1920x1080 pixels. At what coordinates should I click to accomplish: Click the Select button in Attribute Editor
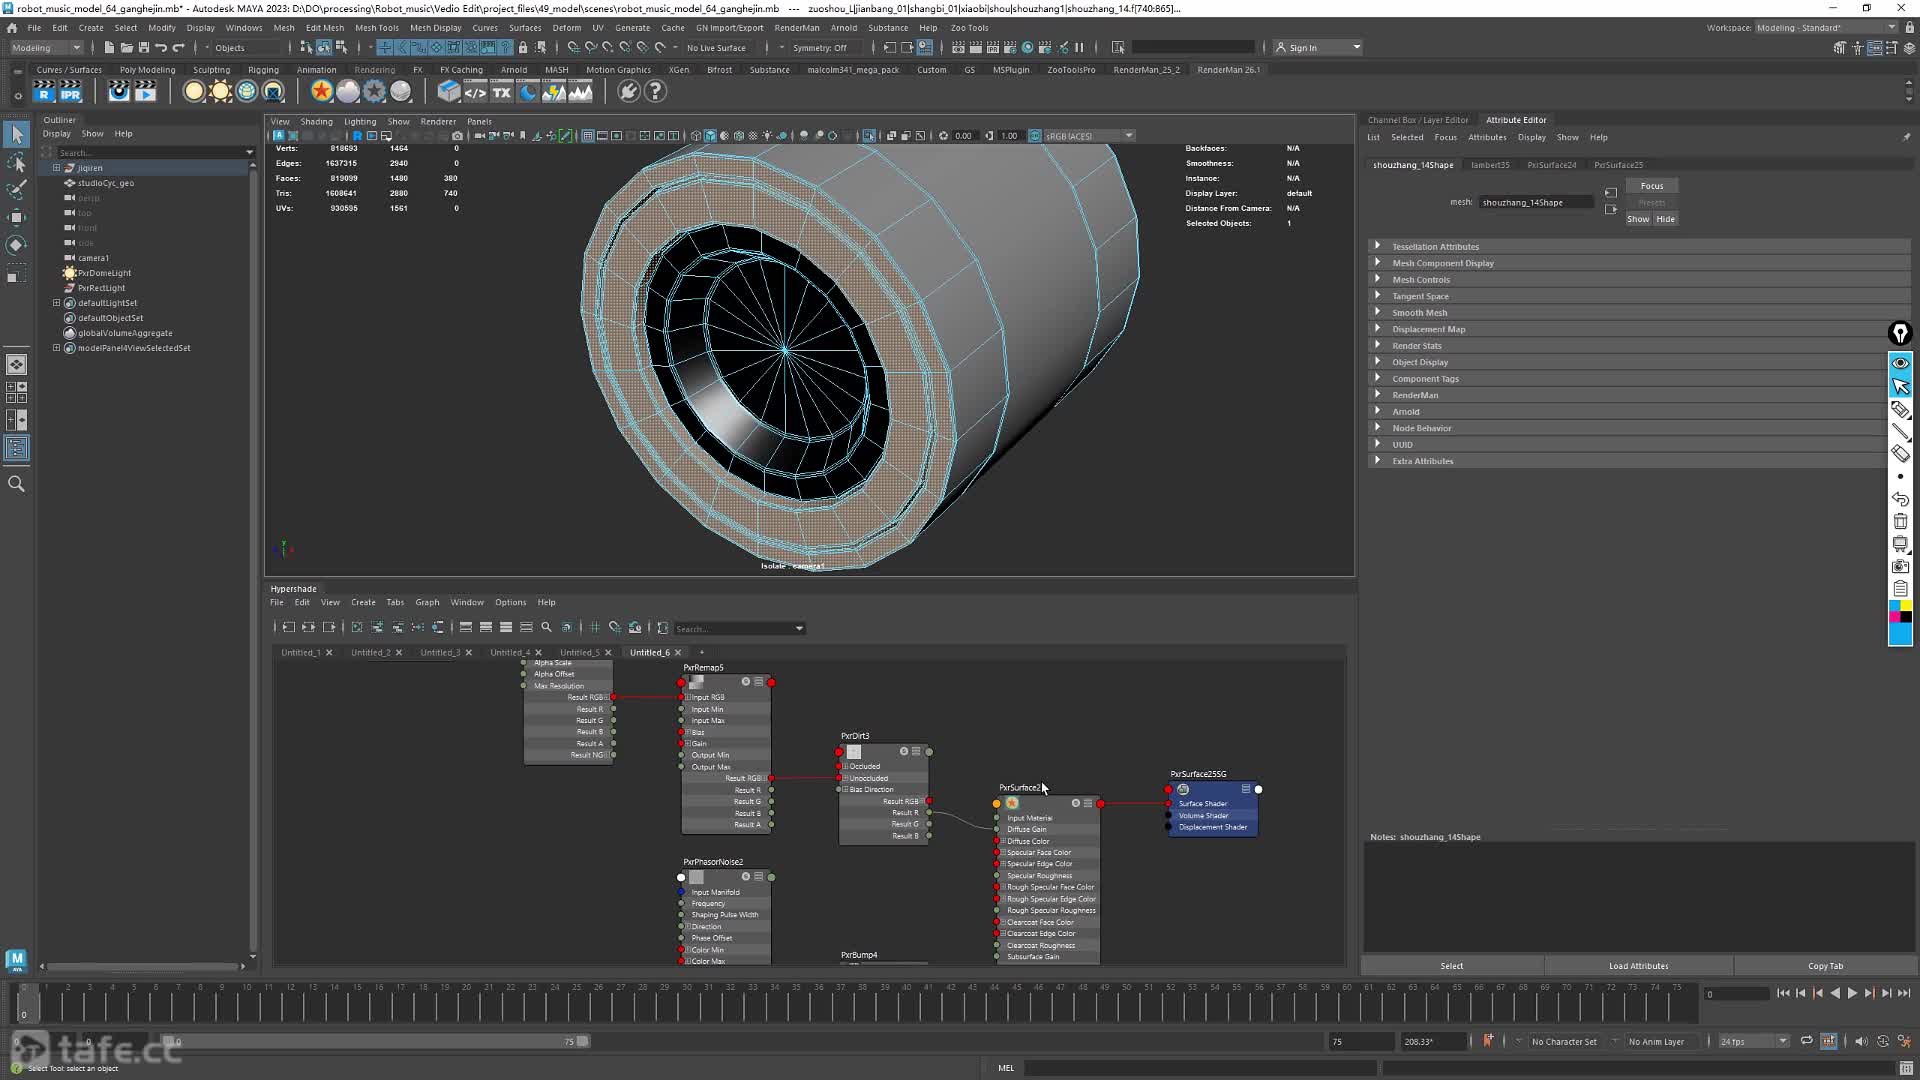(x=1451, y=966)
